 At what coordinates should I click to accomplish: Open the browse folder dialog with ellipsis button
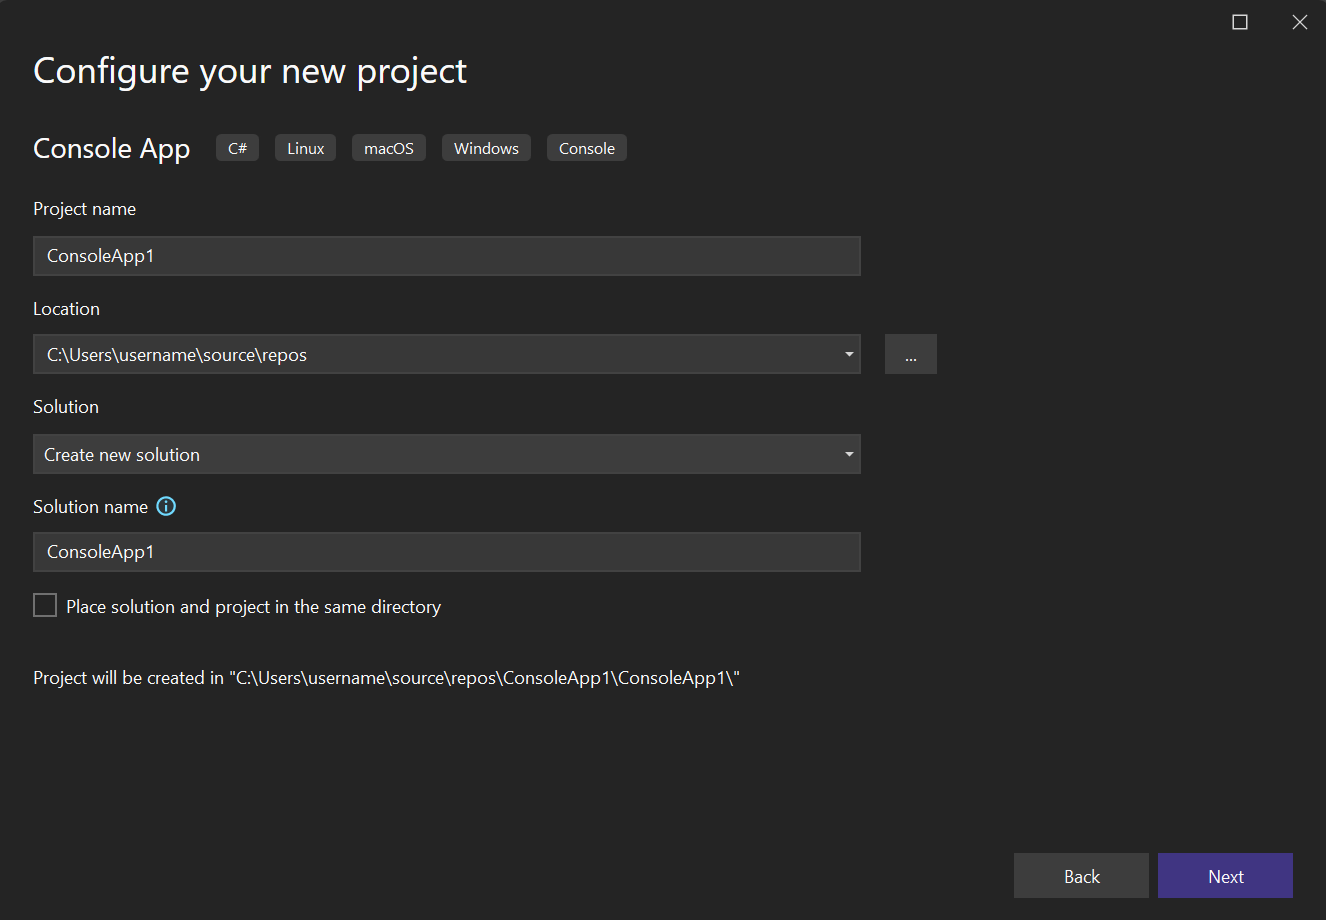[x=910, y=354]
